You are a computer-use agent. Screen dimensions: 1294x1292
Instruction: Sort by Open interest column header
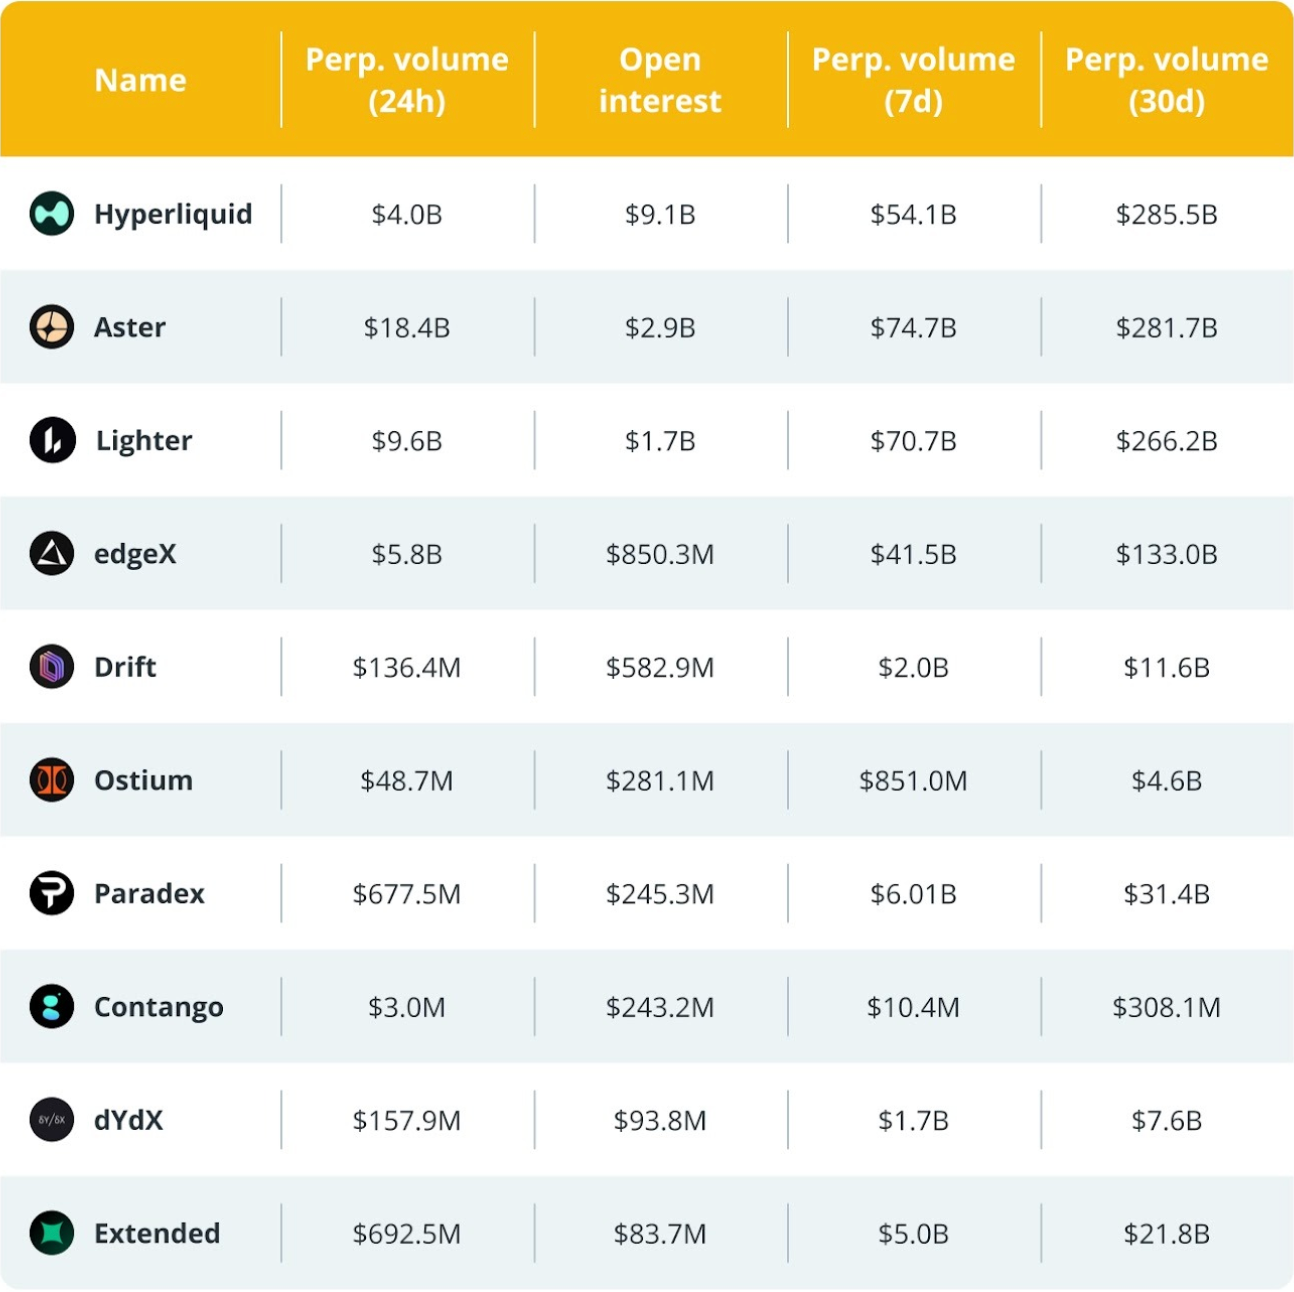[660, 80]
